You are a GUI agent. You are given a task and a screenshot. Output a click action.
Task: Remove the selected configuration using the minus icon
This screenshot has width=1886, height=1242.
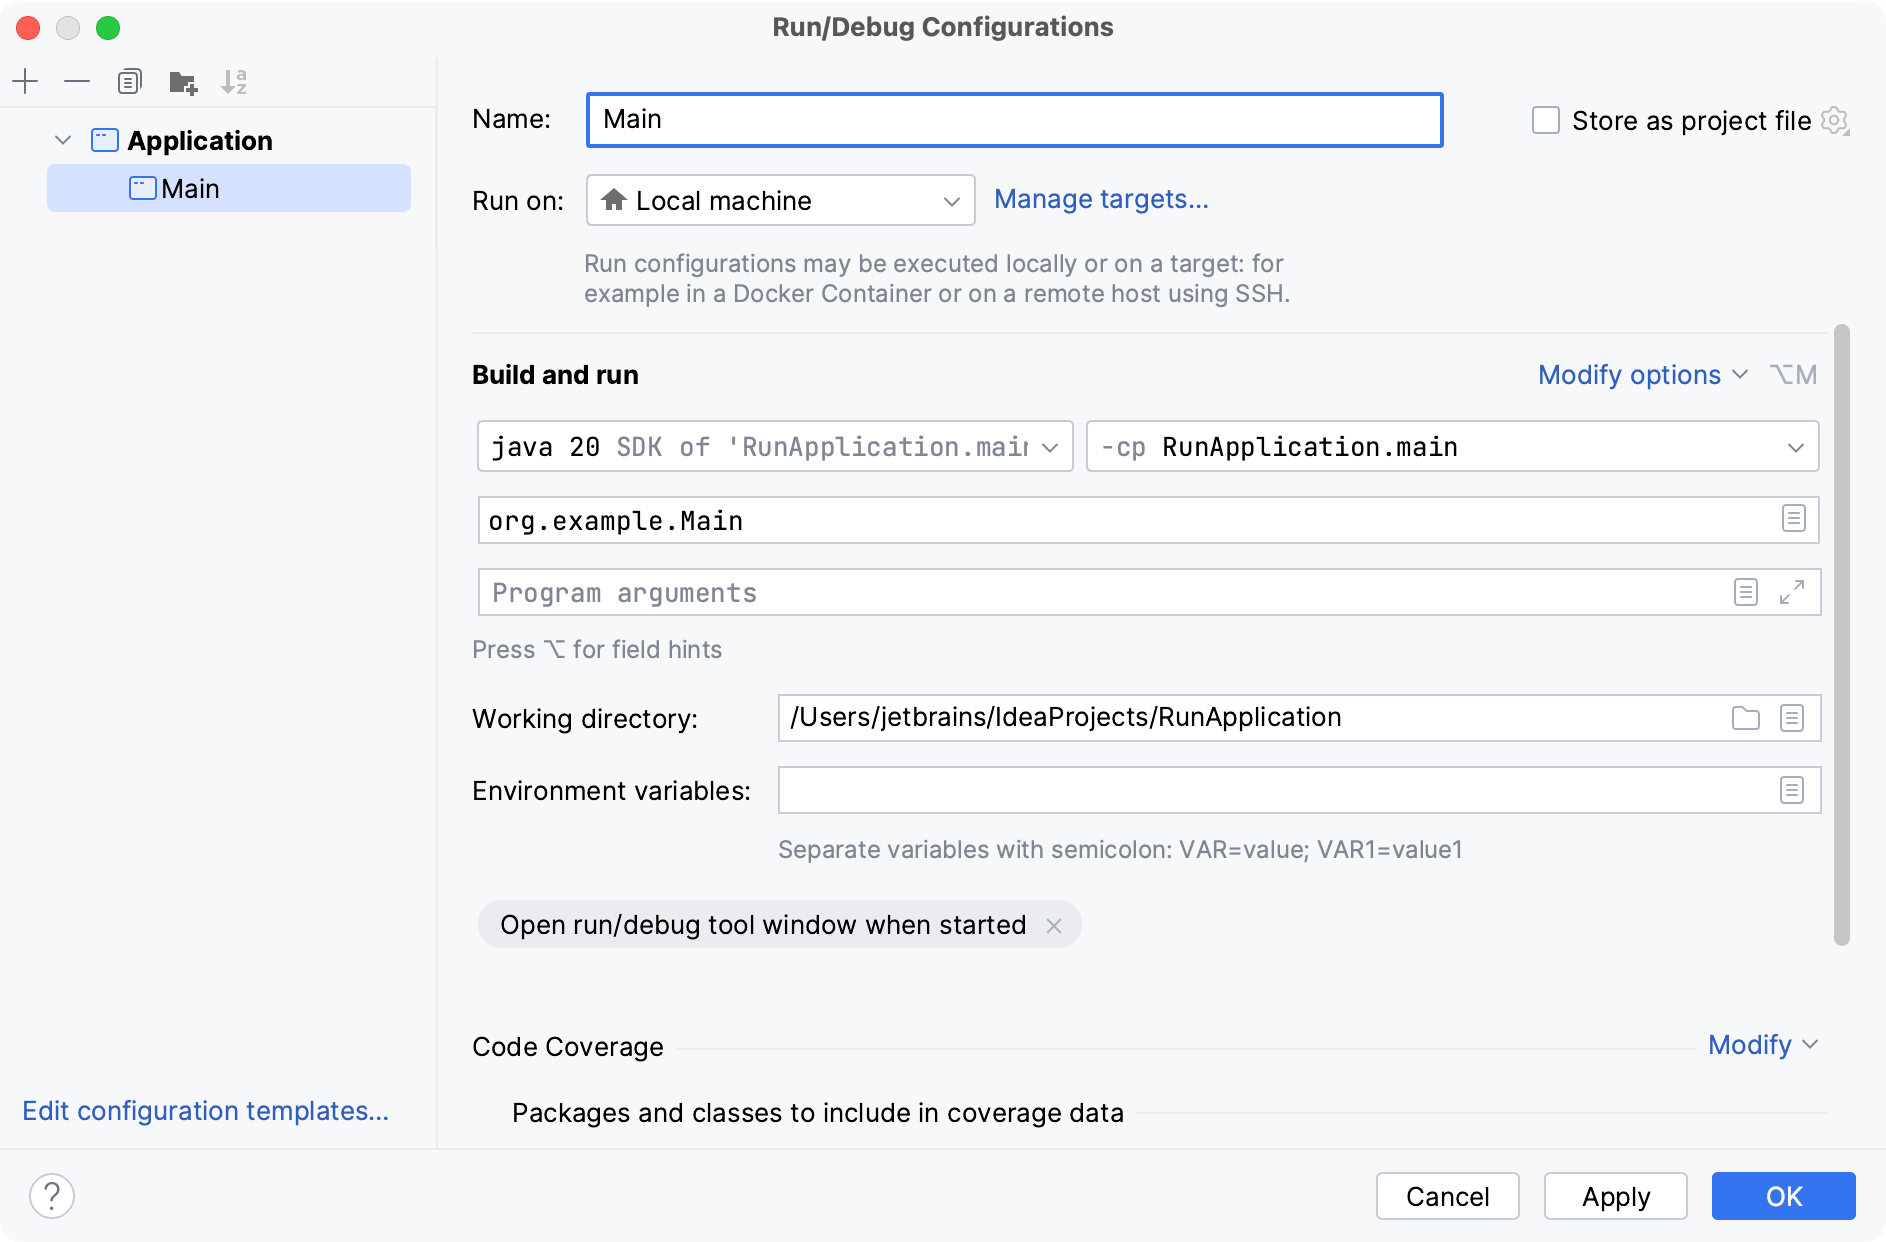click(x=77, y=81)
